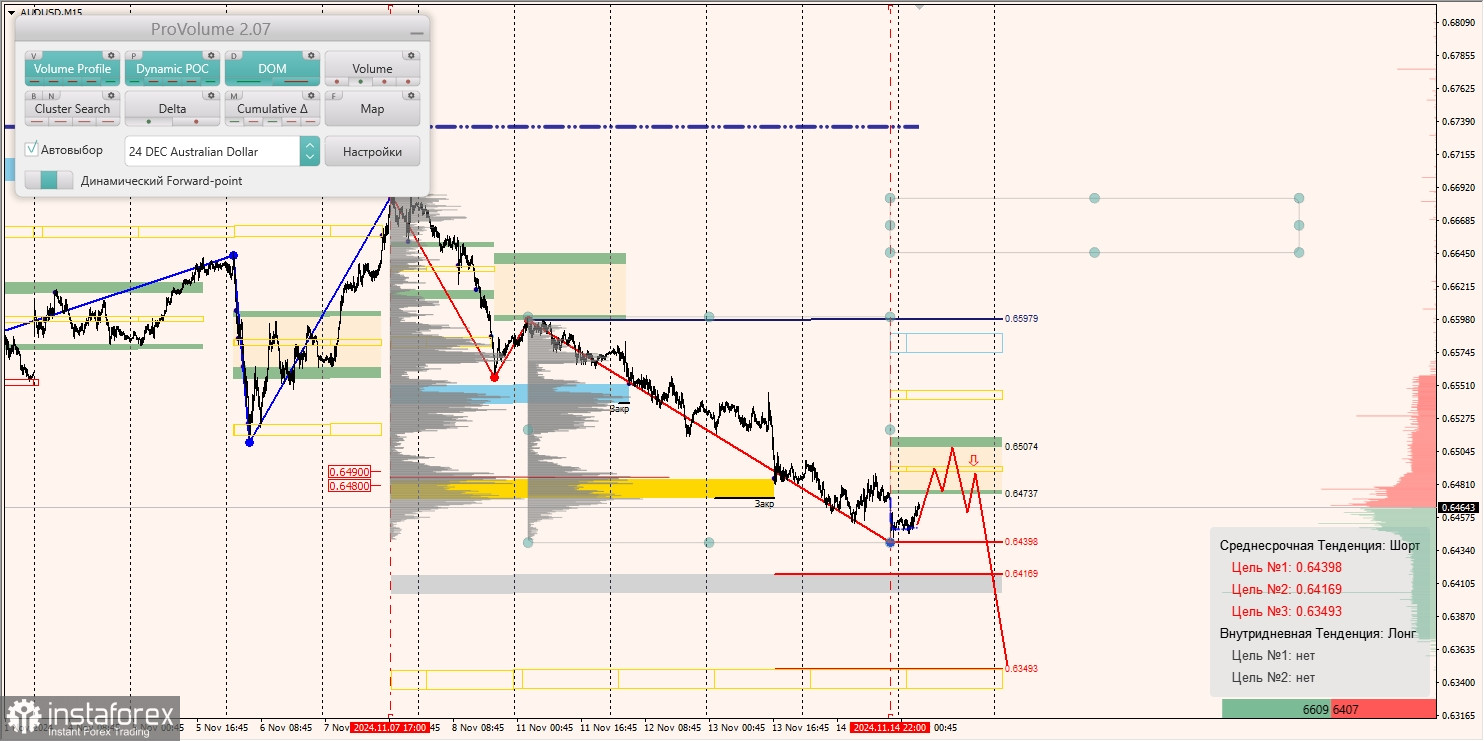Enable the Cumulative Δ indicator

tap(272, 109)
